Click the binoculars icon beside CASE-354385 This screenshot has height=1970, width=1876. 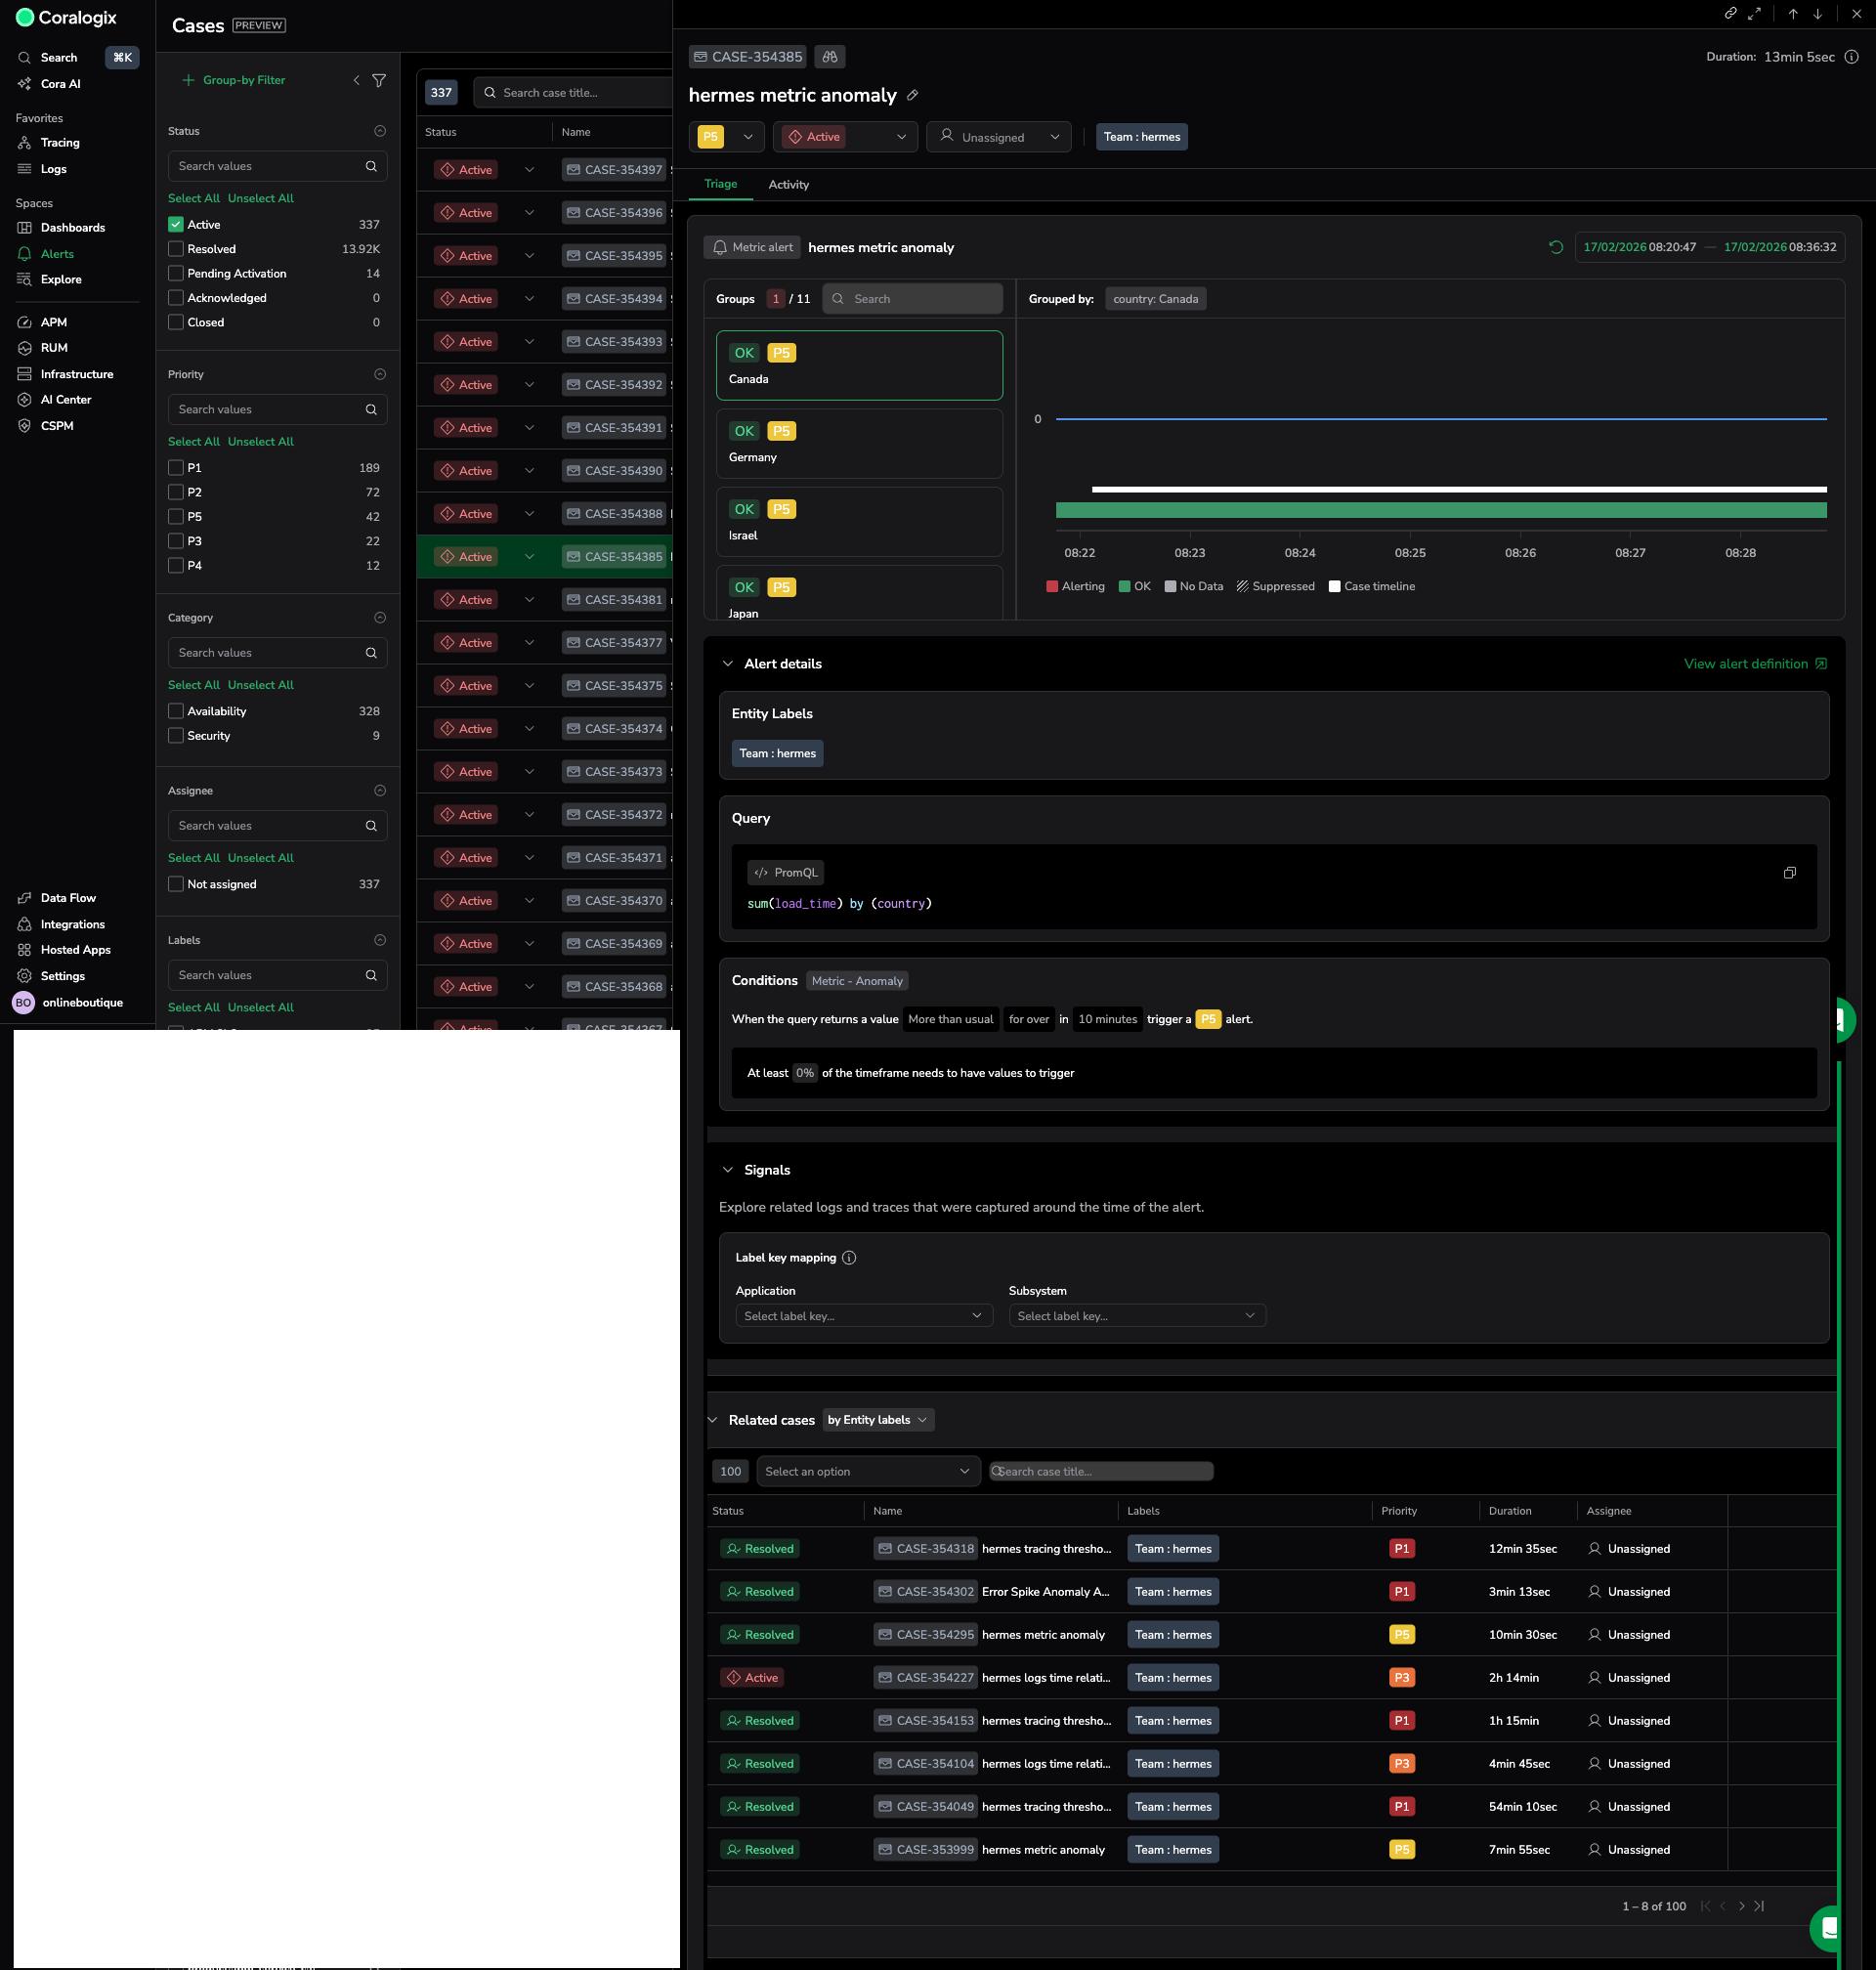[x=829, y=57]
